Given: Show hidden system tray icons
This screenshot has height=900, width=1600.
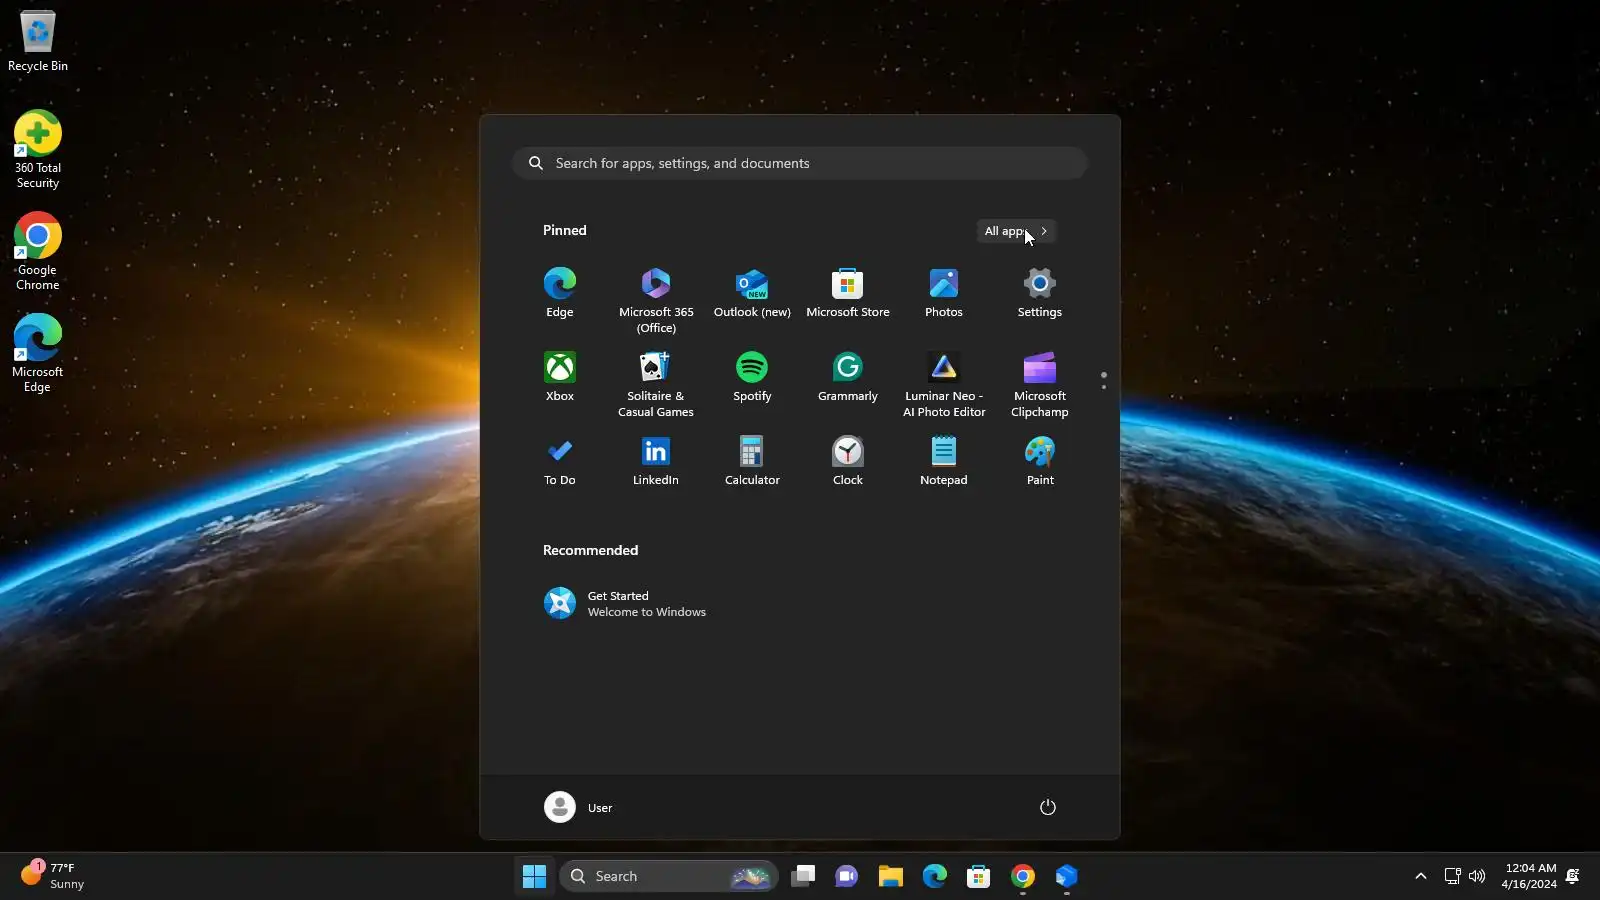Looking at the screenshot, I should pos(1421,876).
